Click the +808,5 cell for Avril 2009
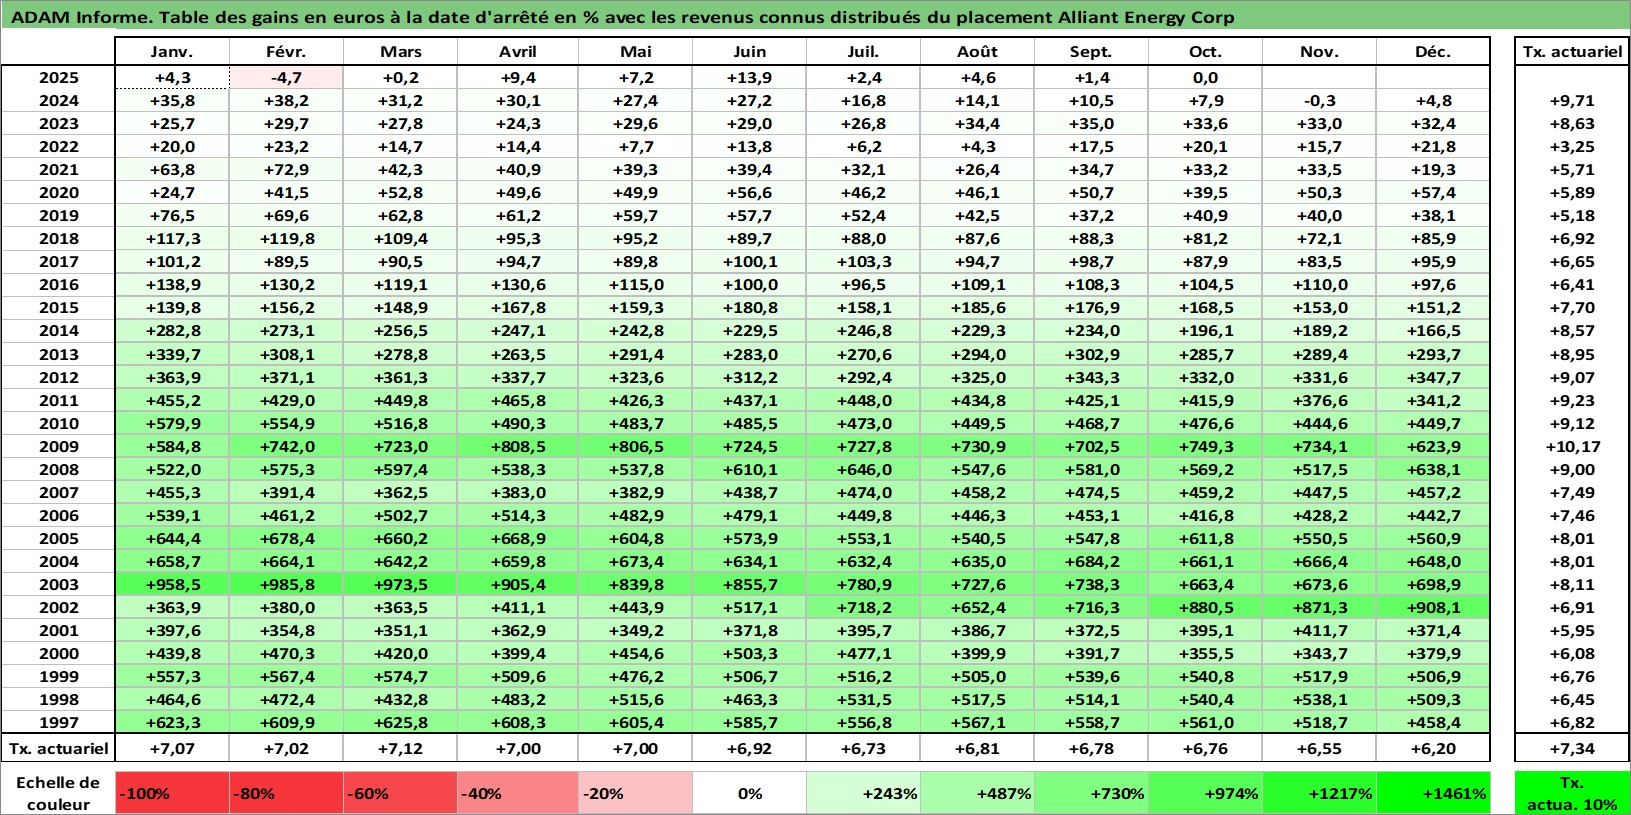This screenshot has width=1631, height=815. click(x=518, y=447)
